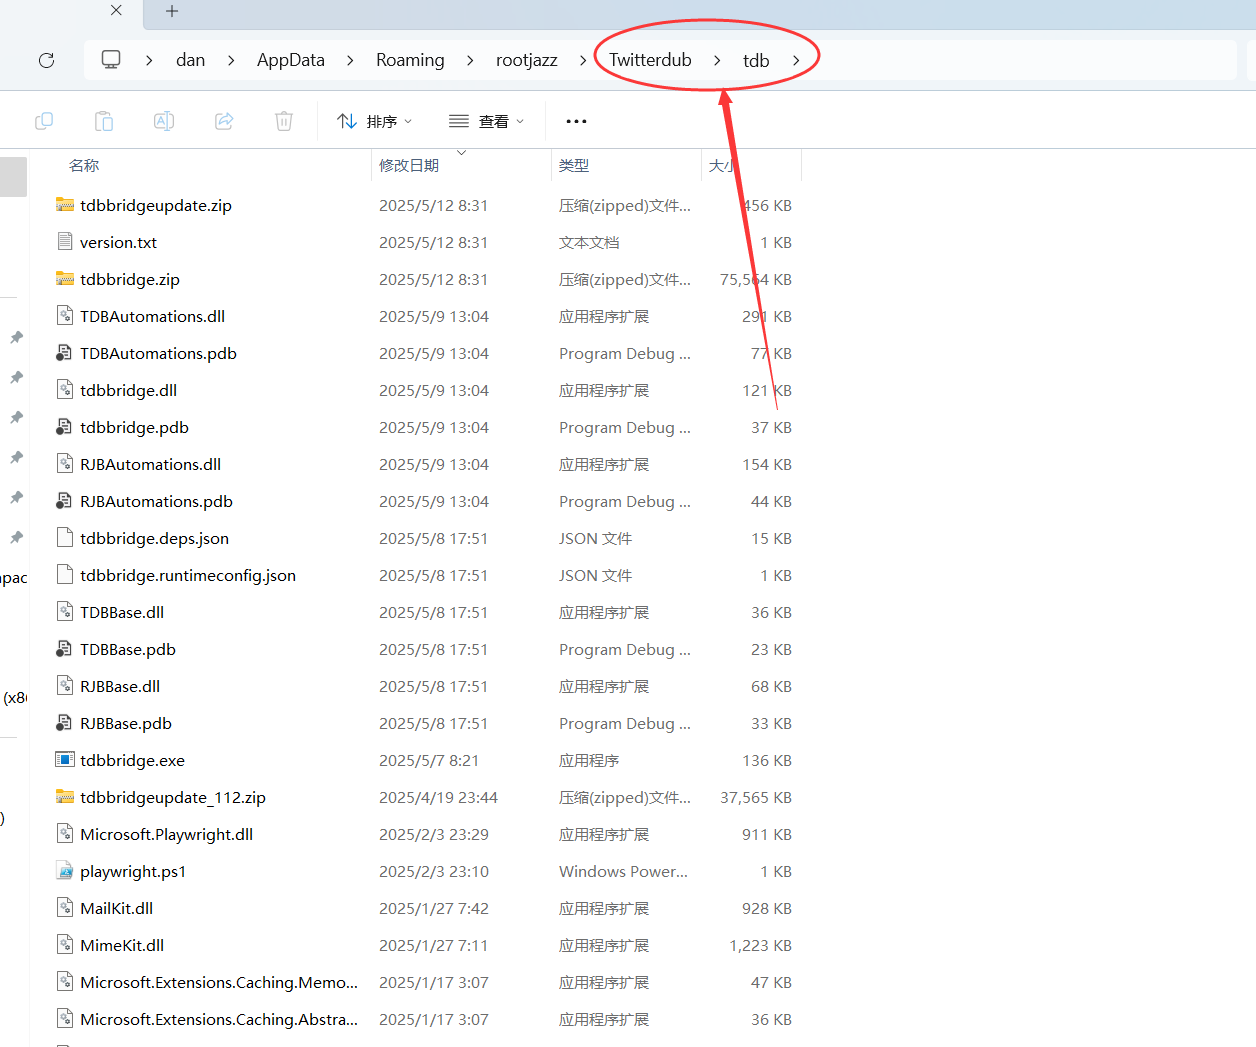Navigate to Roaming in breadcrumb path
Image resolution: width=1256 pixels, height=1047 pixels.
[x=410, y=60]
